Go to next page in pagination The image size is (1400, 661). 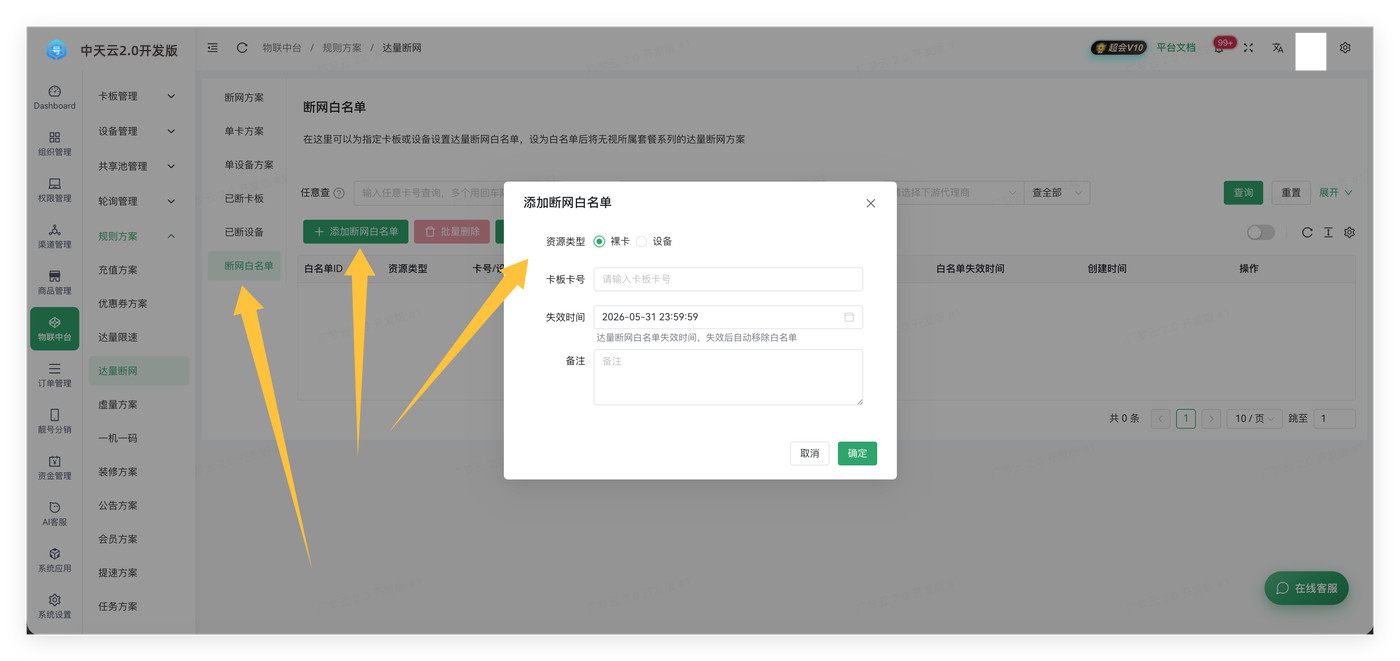(x=1211, y=419)
